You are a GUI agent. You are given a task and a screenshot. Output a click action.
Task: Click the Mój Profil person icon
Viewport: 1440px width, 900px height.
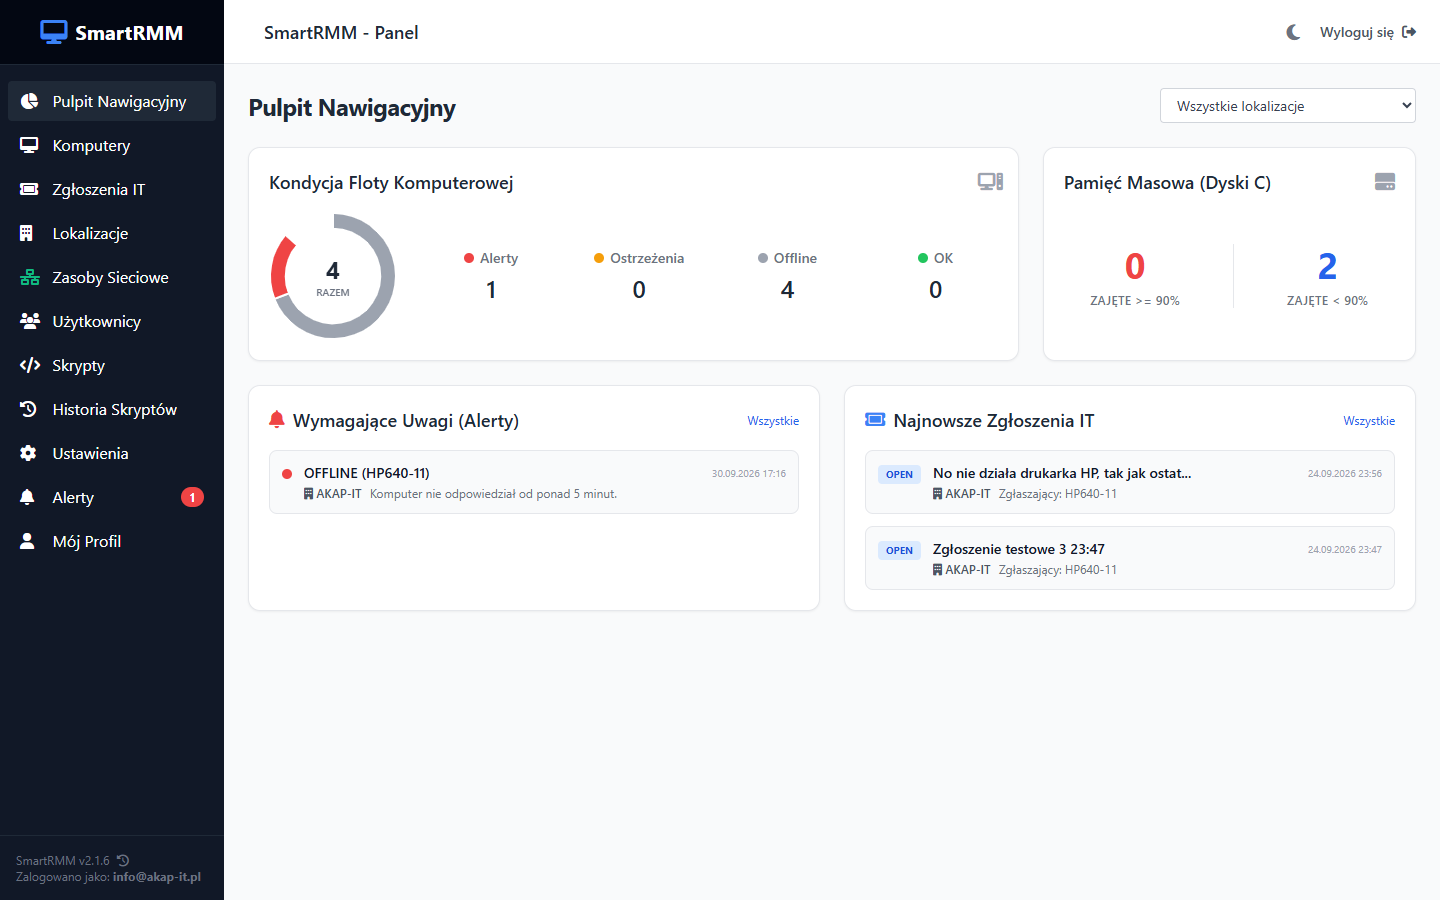tap(27, 541)
